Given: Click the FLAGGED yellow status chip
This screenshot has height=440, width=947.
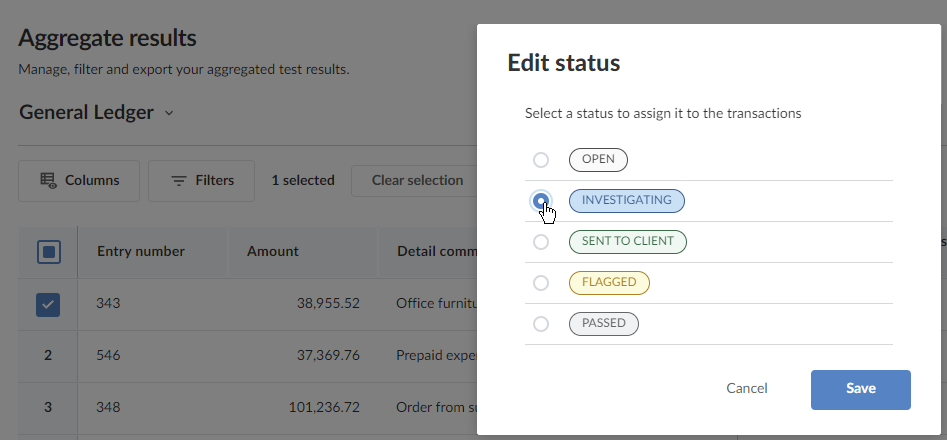Looking at the screenshot, I should tap(609, 283).
